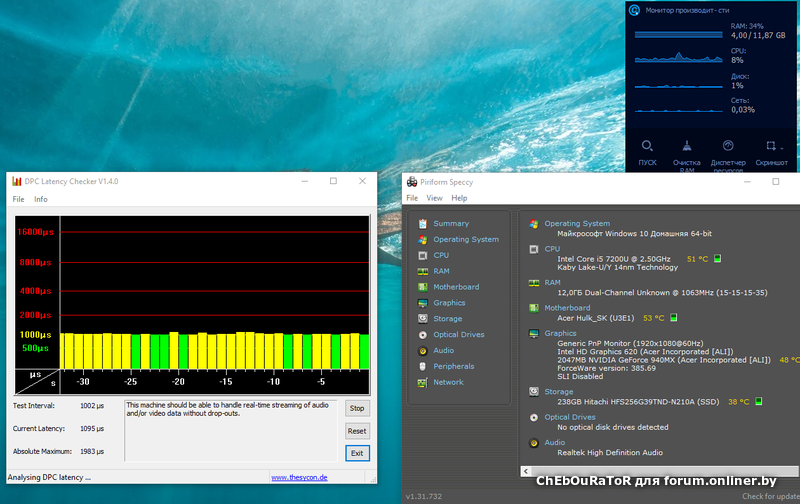Open the www.thesycon.de link
Viewport: 800px width, 504px height.
point(301,477)
